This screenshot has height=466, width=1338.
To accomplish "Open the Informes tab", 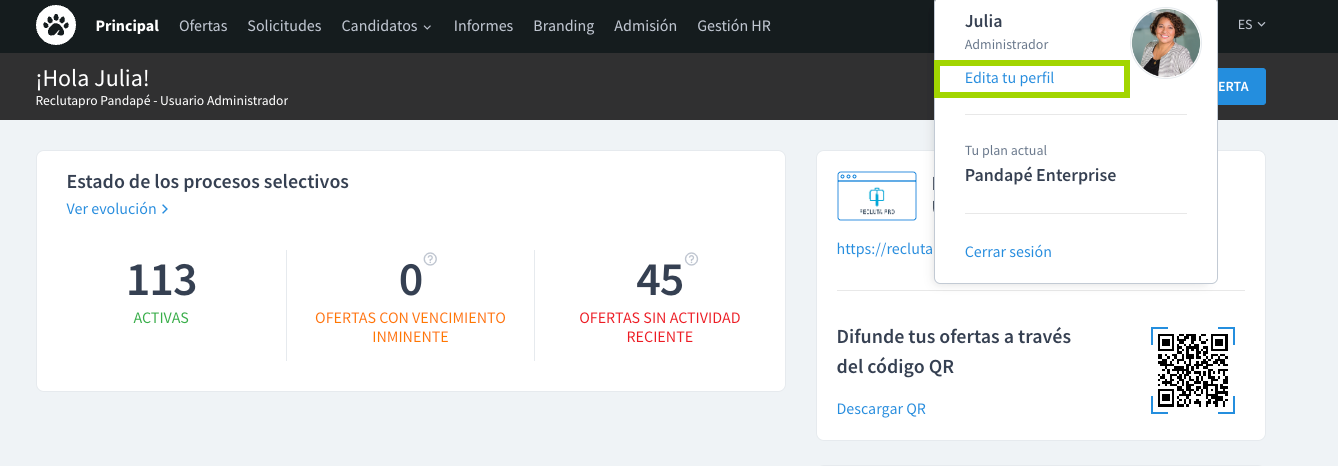I will coord(483,26).
